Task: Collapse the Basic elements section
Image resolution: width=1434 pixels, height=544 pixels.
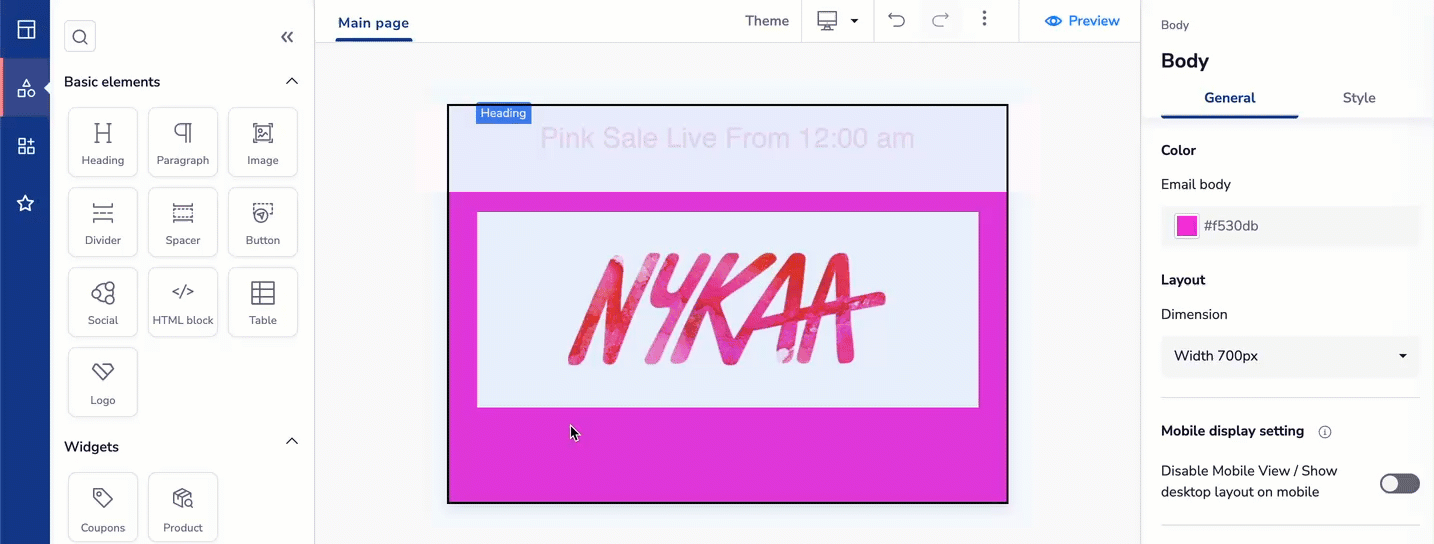Action: pyautogui.click(x=292, y=81)
